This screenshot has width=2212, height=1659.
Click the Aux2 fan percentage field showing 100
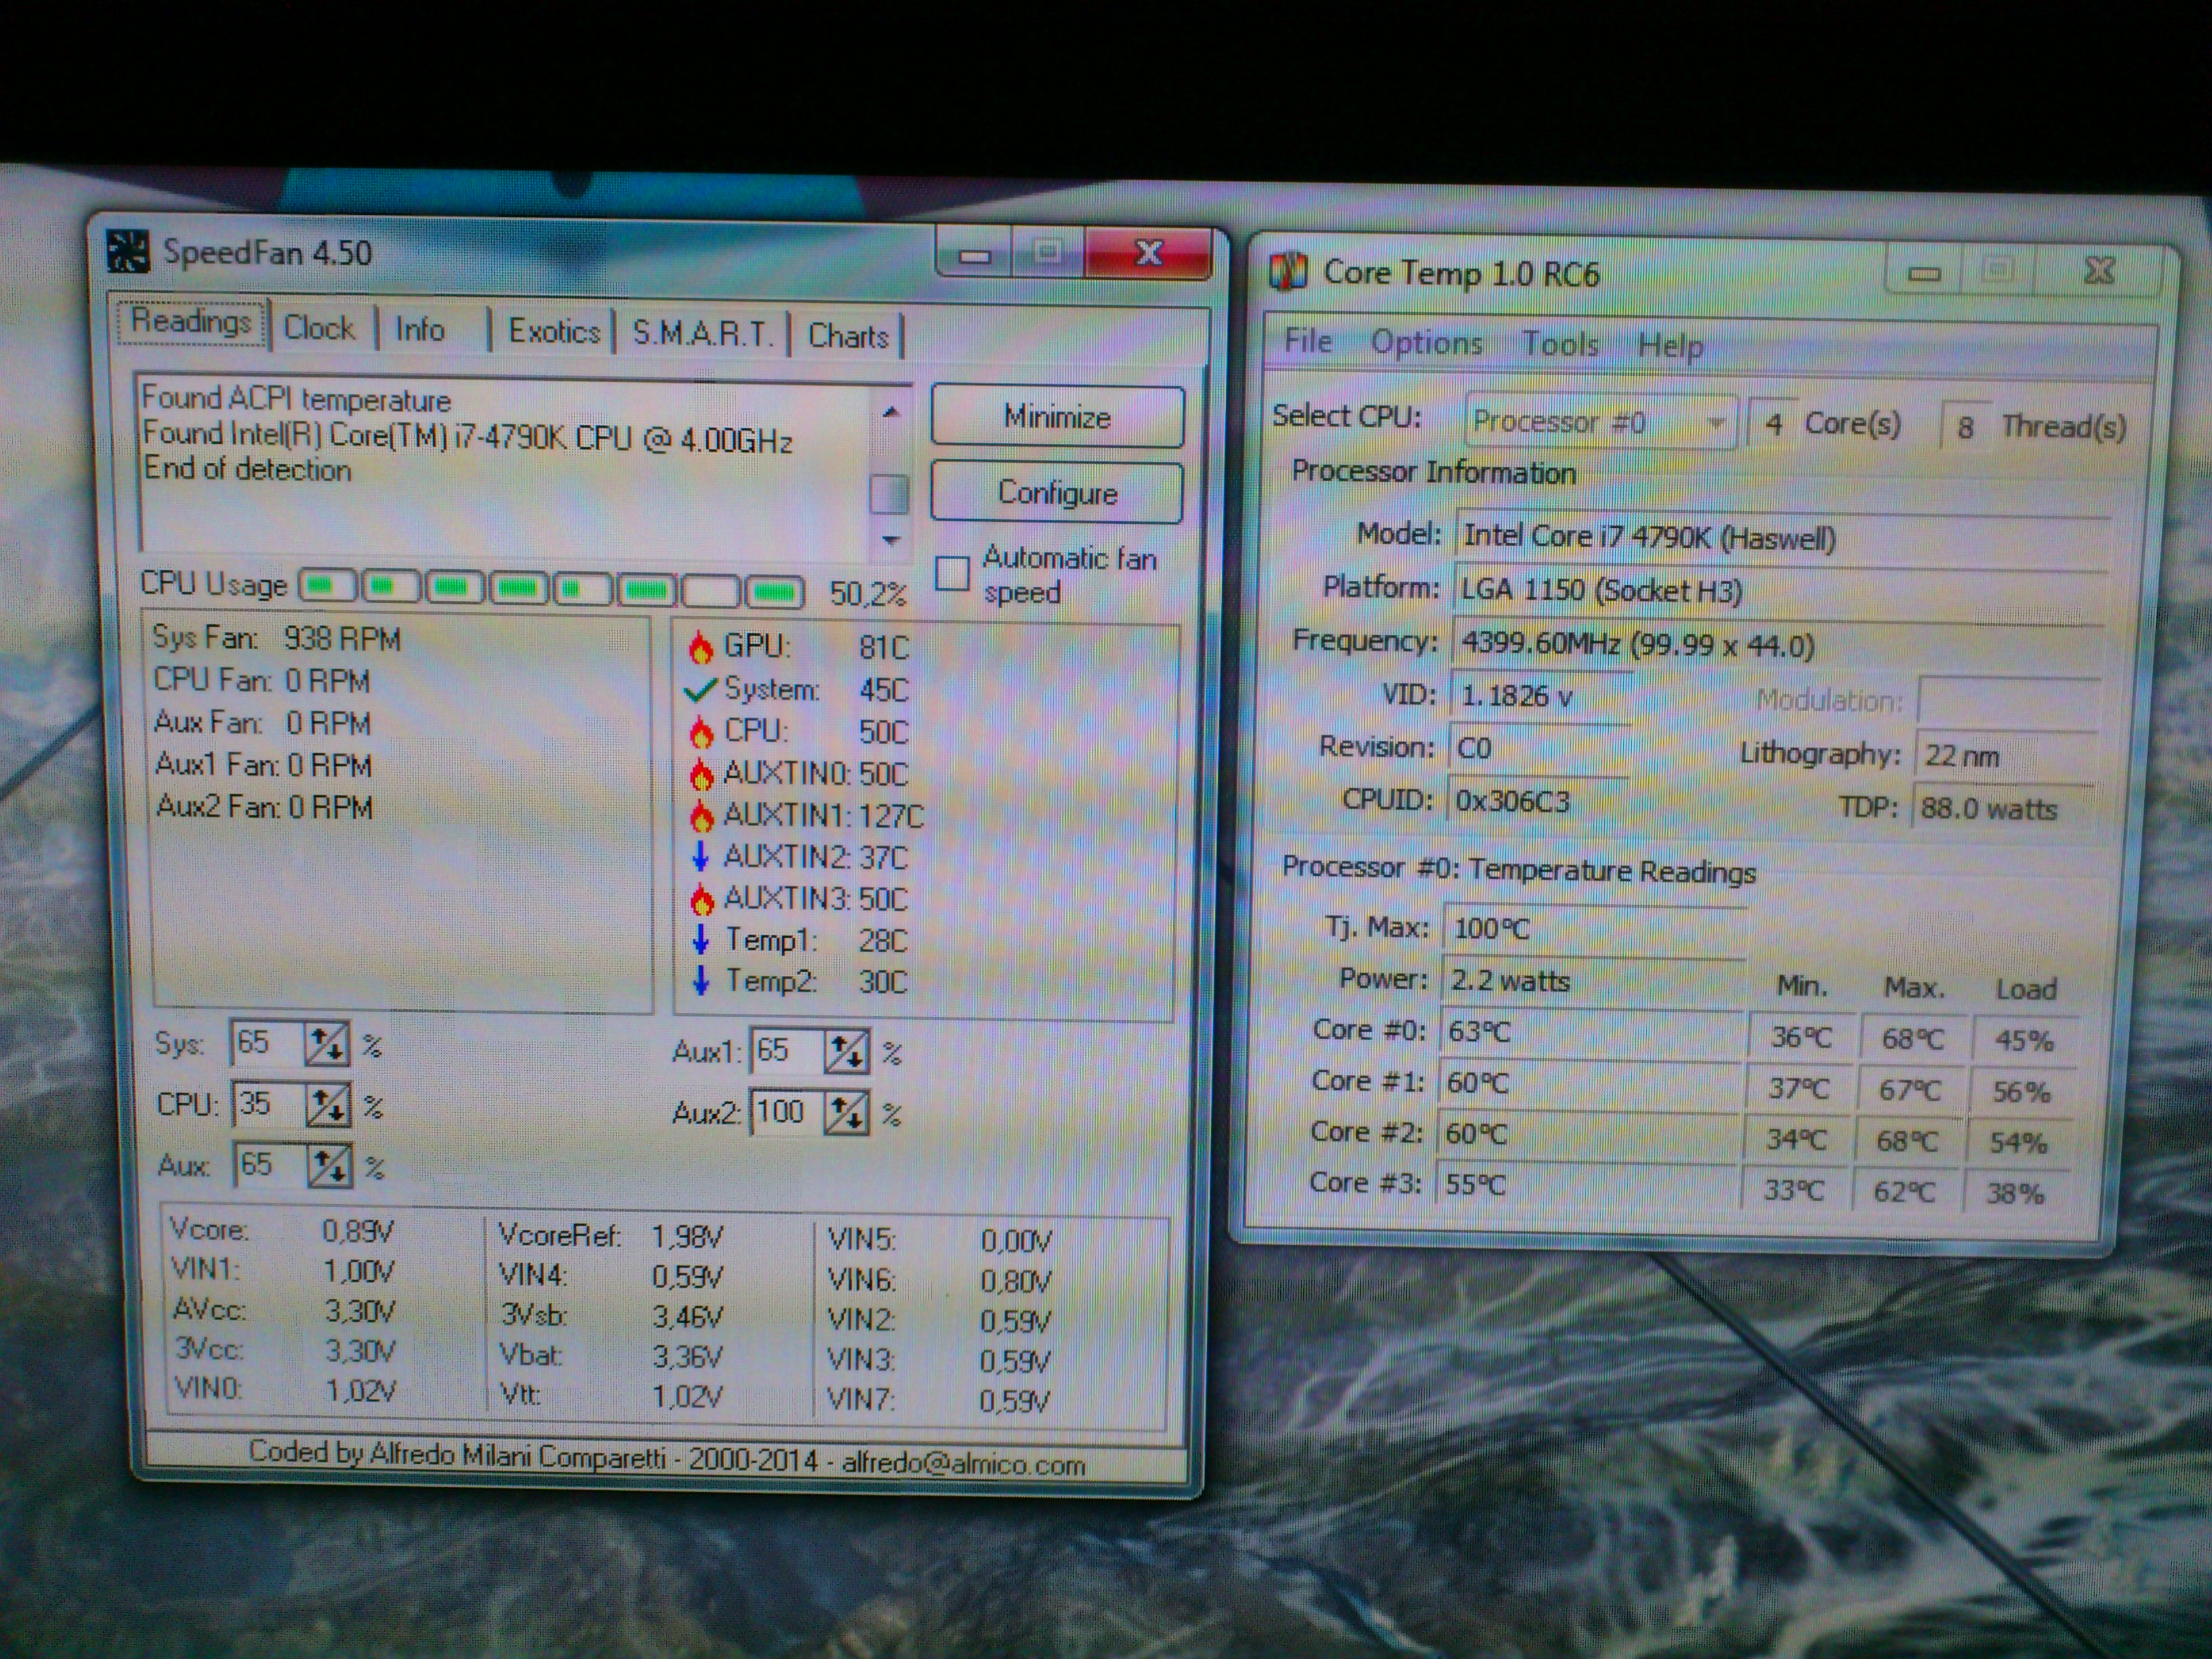tap(787, 1111)
